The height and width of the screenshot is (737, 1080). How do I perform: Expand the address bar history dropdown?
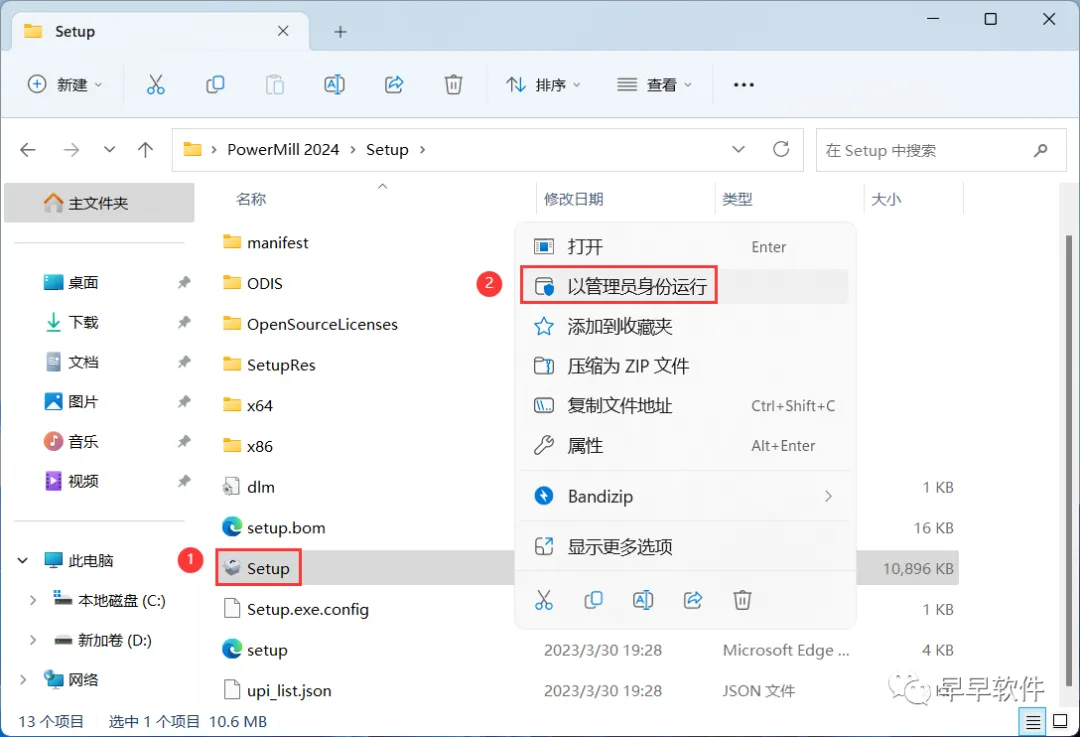click(738, 149)
